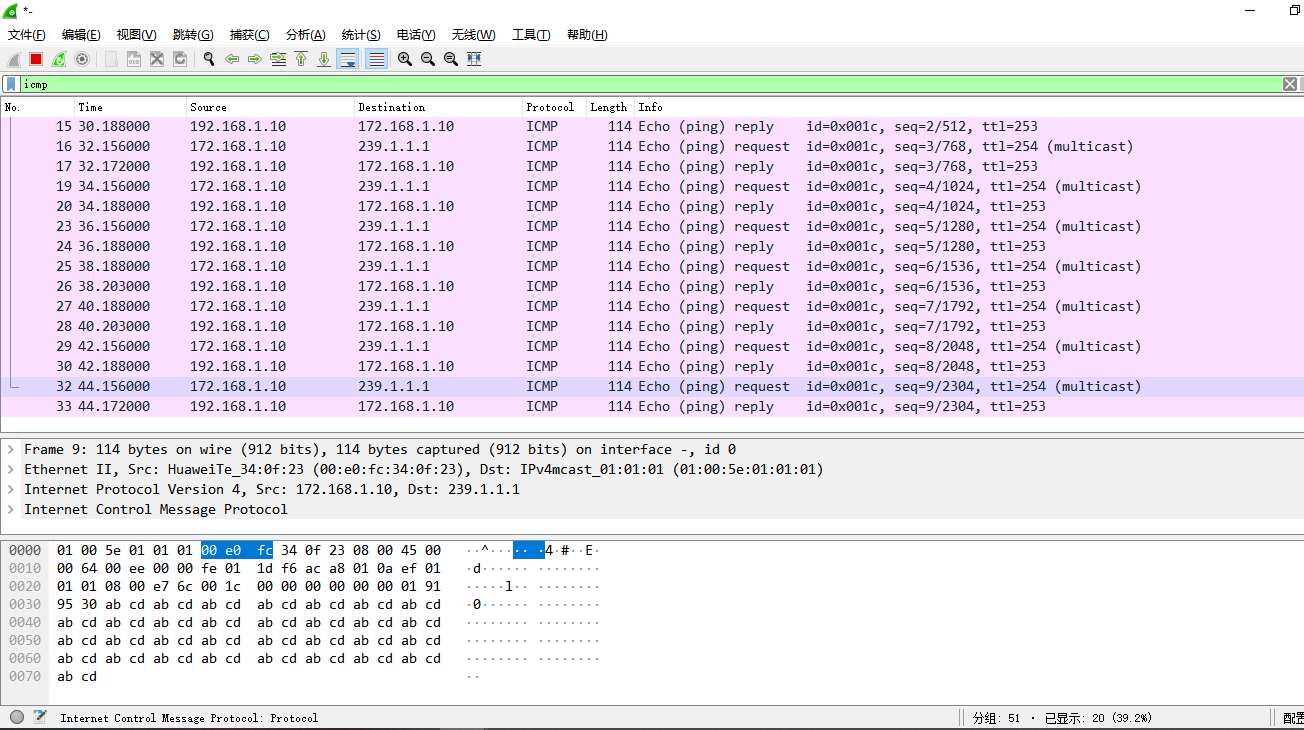Toggle packet colorization rules
The width and height of the screenshot is (1304, 730).
pyautogui.click(x=376, y=59)
